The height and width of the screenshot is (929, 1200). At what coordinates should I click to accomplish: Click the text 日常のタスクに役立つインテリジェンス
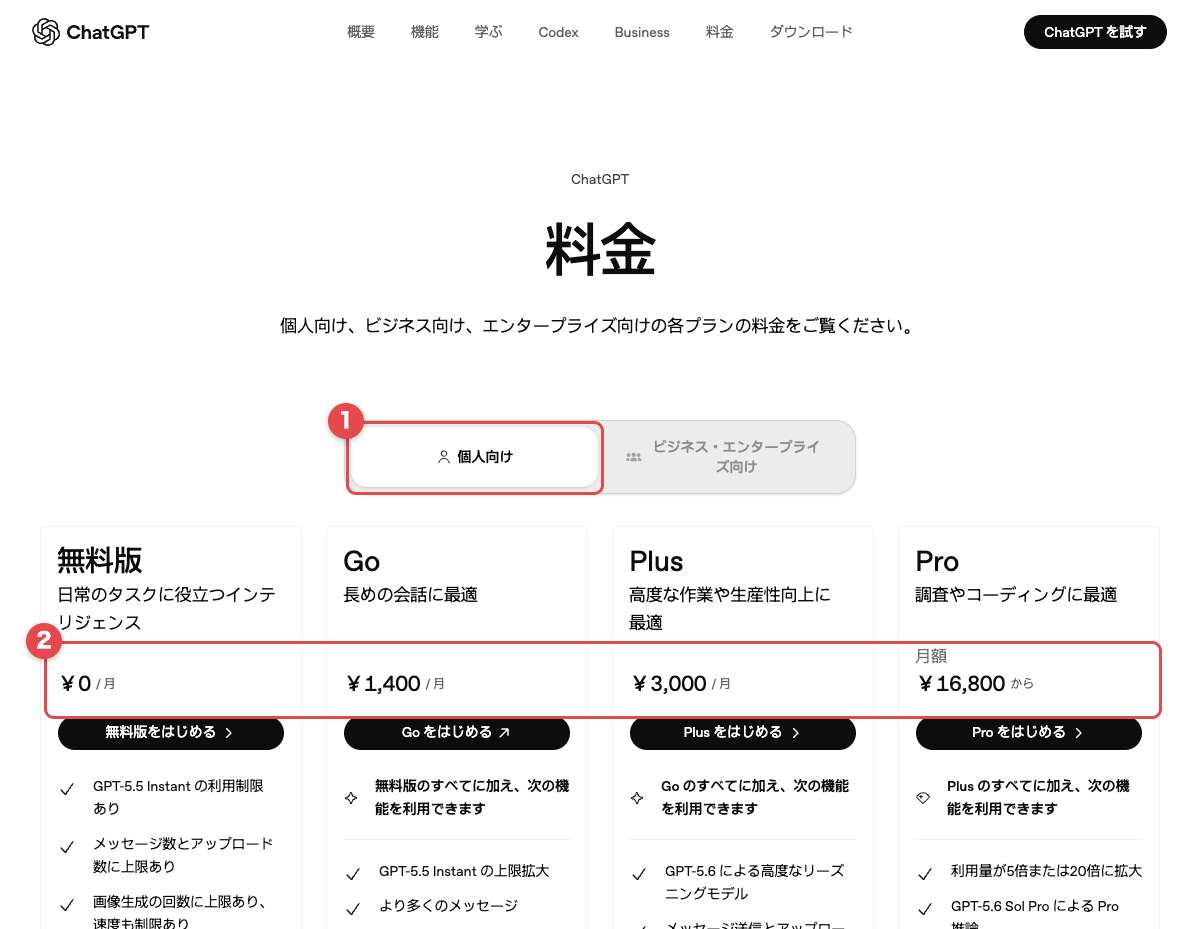tap(167, 609)
